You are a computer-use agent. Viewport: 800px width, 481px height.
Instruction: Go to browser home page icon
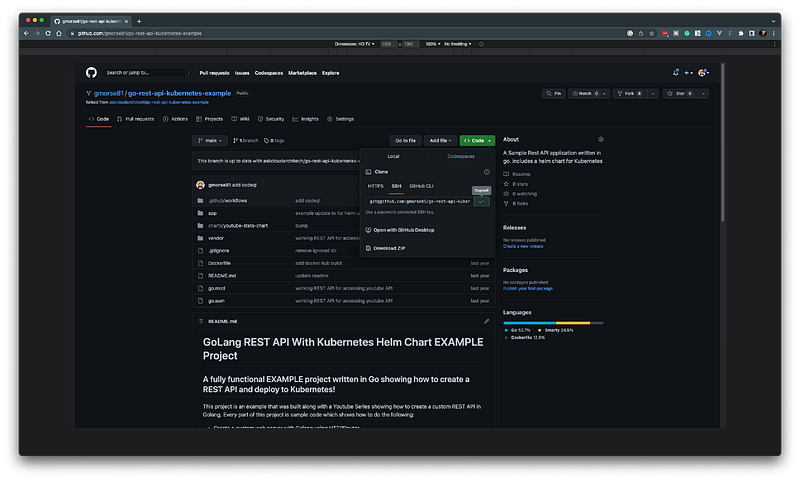[59, 33]
